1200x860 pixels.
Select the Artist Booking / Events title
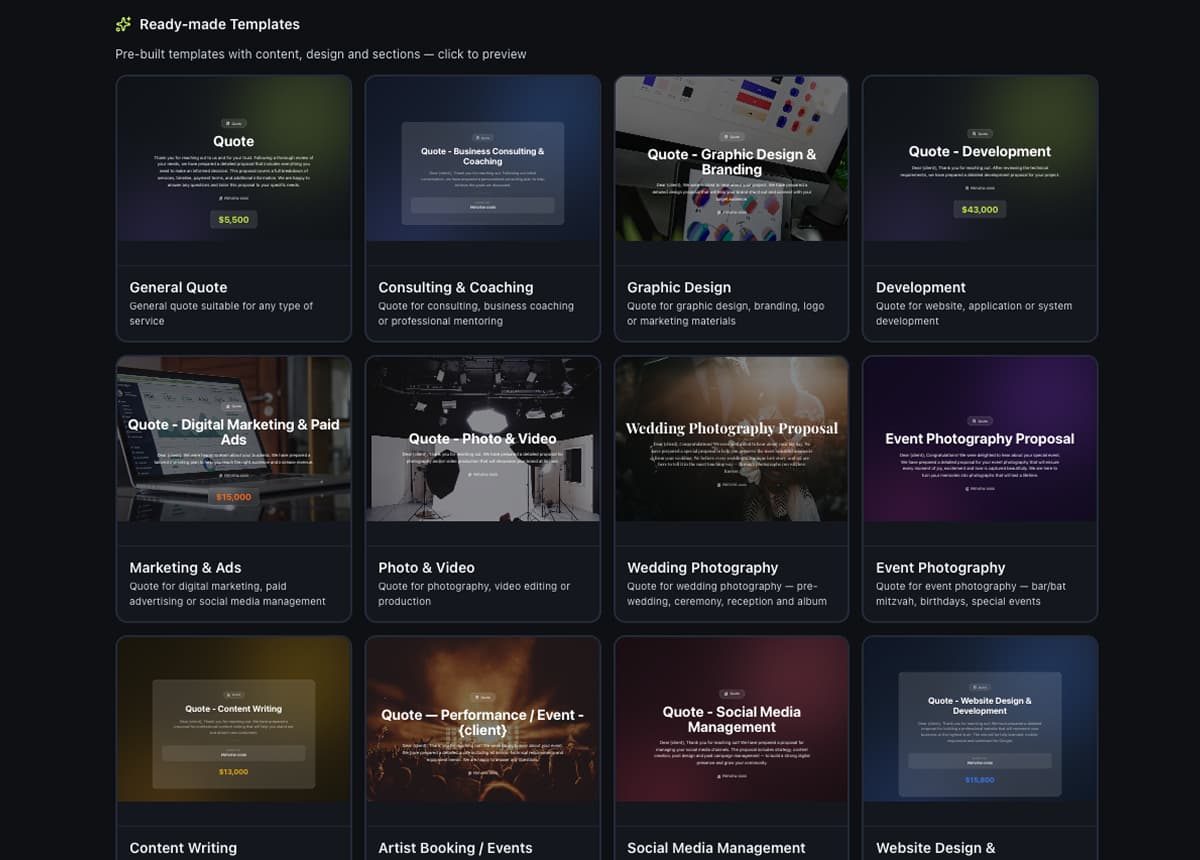455,848
